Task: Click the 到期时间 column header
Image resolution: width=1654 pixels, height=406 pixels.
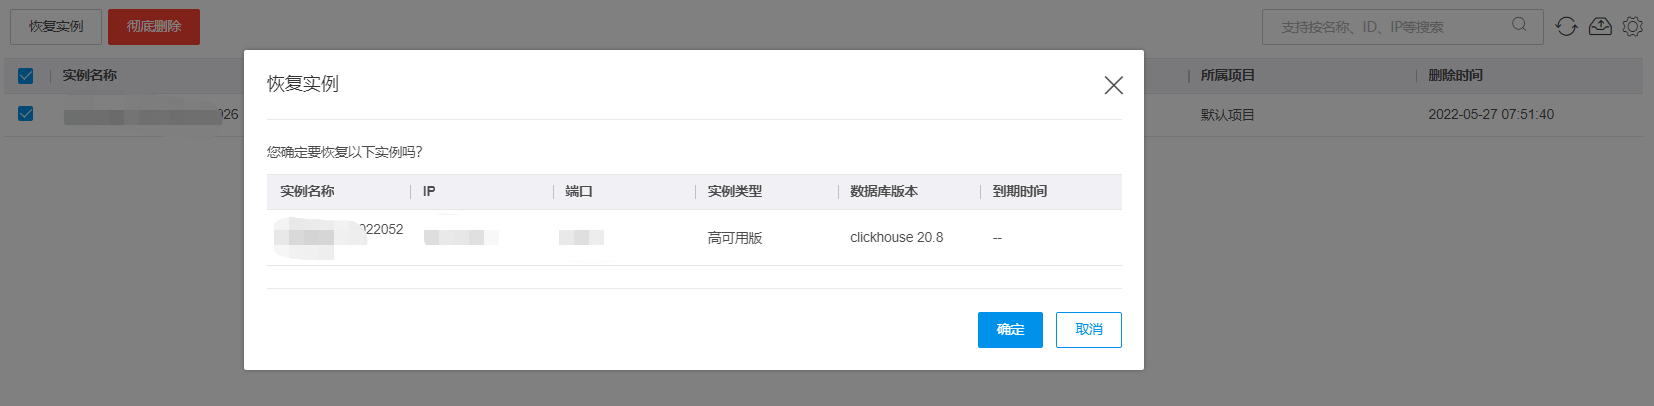Action: click(x=1020, y=192)
